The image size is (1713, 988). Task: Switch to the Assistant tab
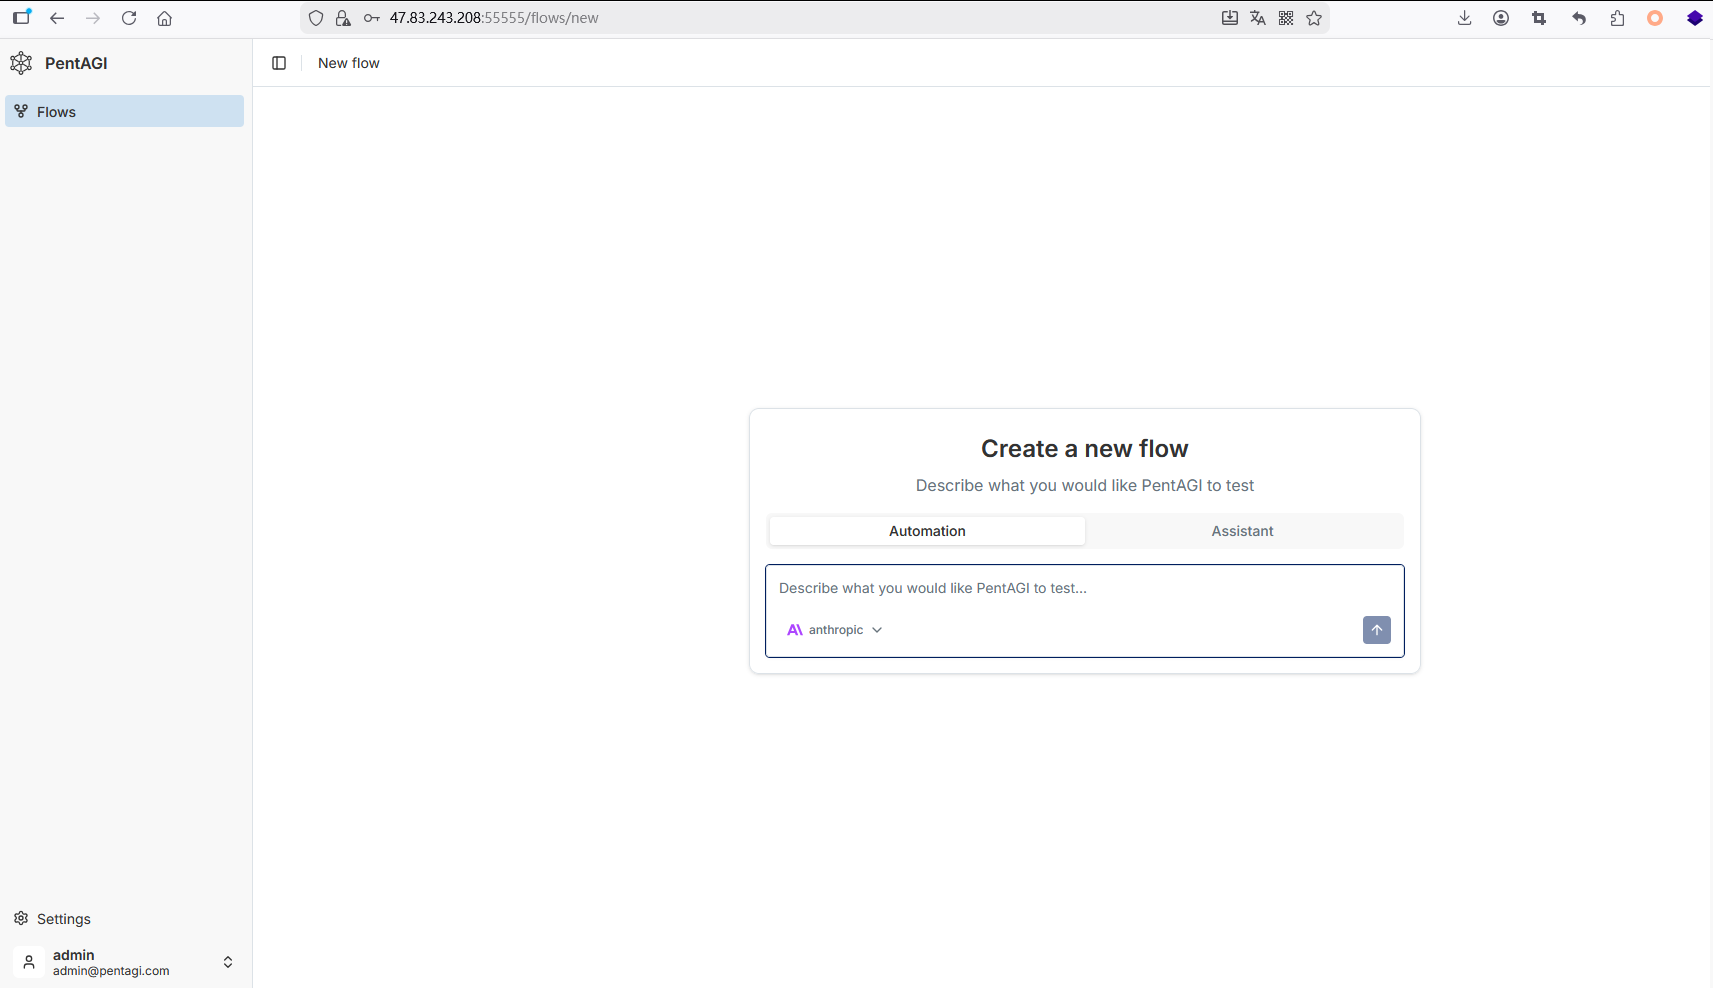point(1242,531)
